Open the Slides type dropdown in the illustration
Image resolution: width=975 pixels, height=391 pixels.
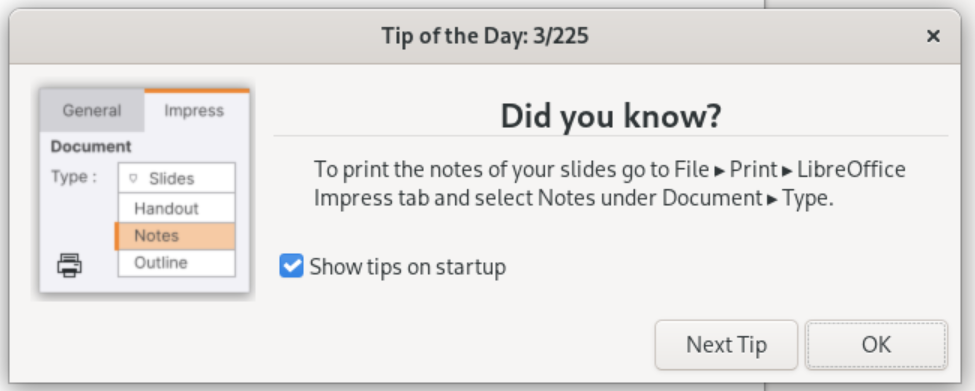[x=177, y=178]
